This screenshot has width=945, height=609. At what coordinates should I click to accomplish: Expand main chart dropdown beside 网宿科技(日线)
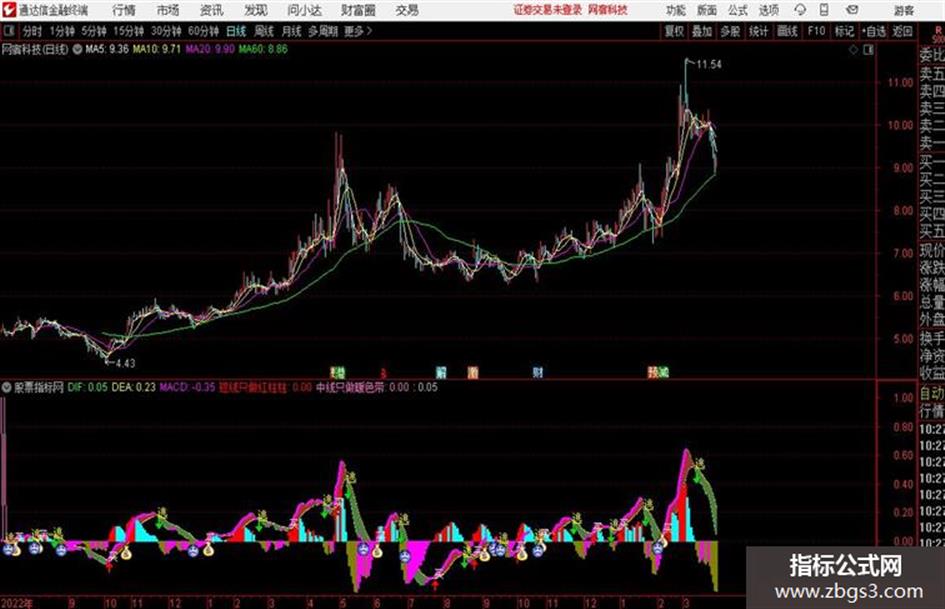(x=77, y=49)
